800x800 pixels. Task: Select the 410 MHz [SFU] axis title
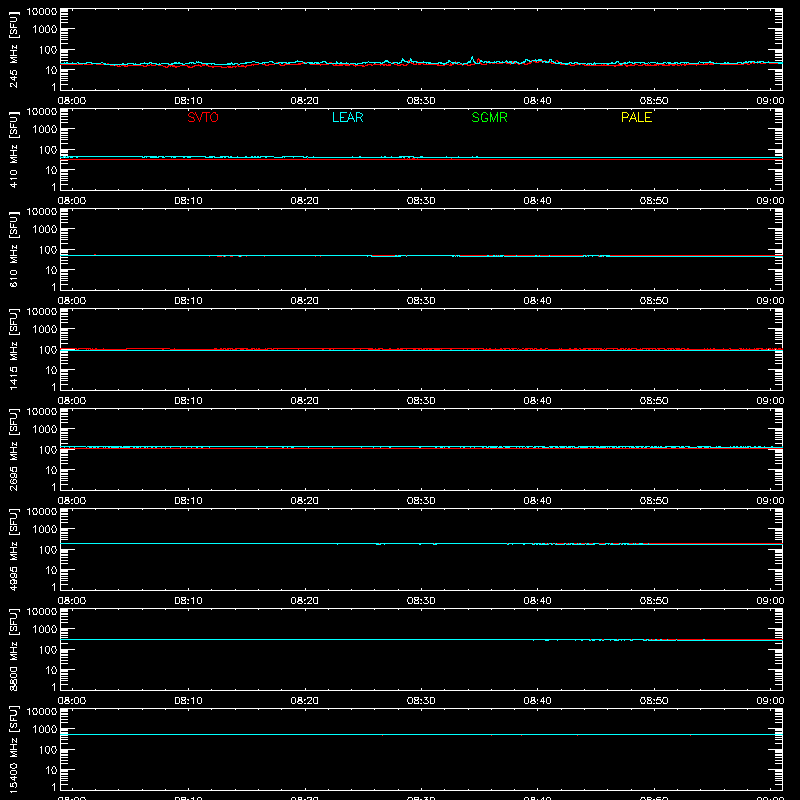[14, 149]
